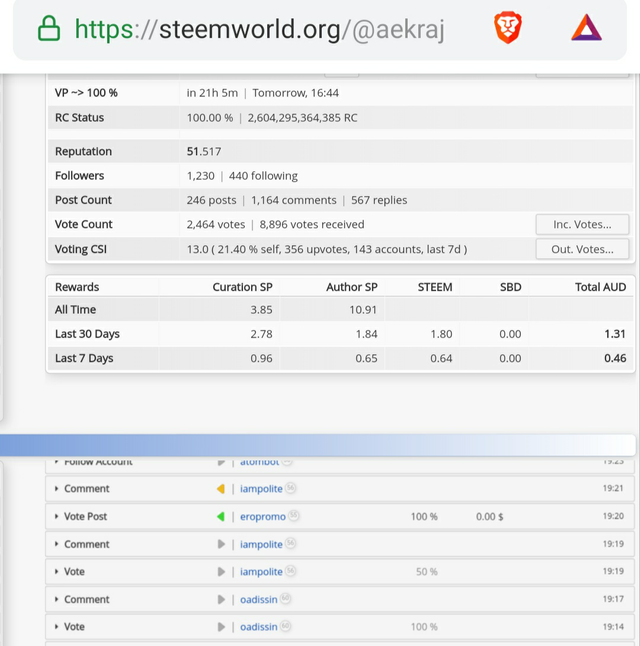Click reputation badge beside oadissin at 19:17
The height and width of the screenshot is (646, 640).
[286, 598]
